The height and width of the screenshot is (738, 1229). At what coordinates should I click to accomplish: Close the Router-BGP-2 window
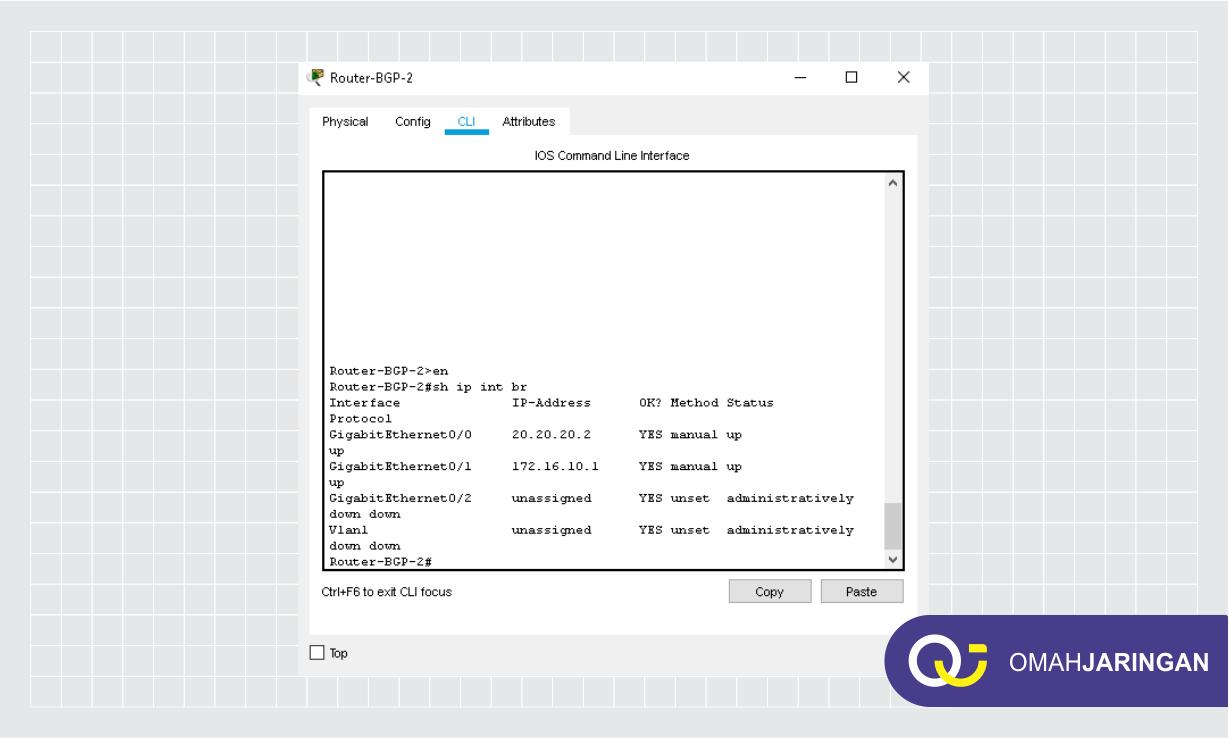click(903, 77)
